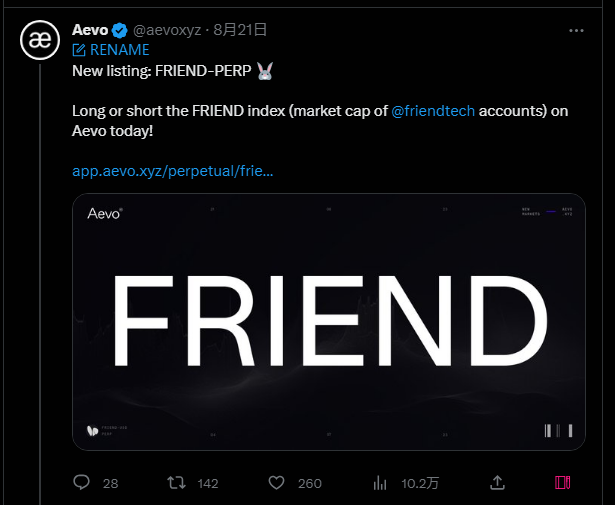615x505 pixels.
Task: Open the app.aevo.xyz/perpetual link
Action: point(173,171)
